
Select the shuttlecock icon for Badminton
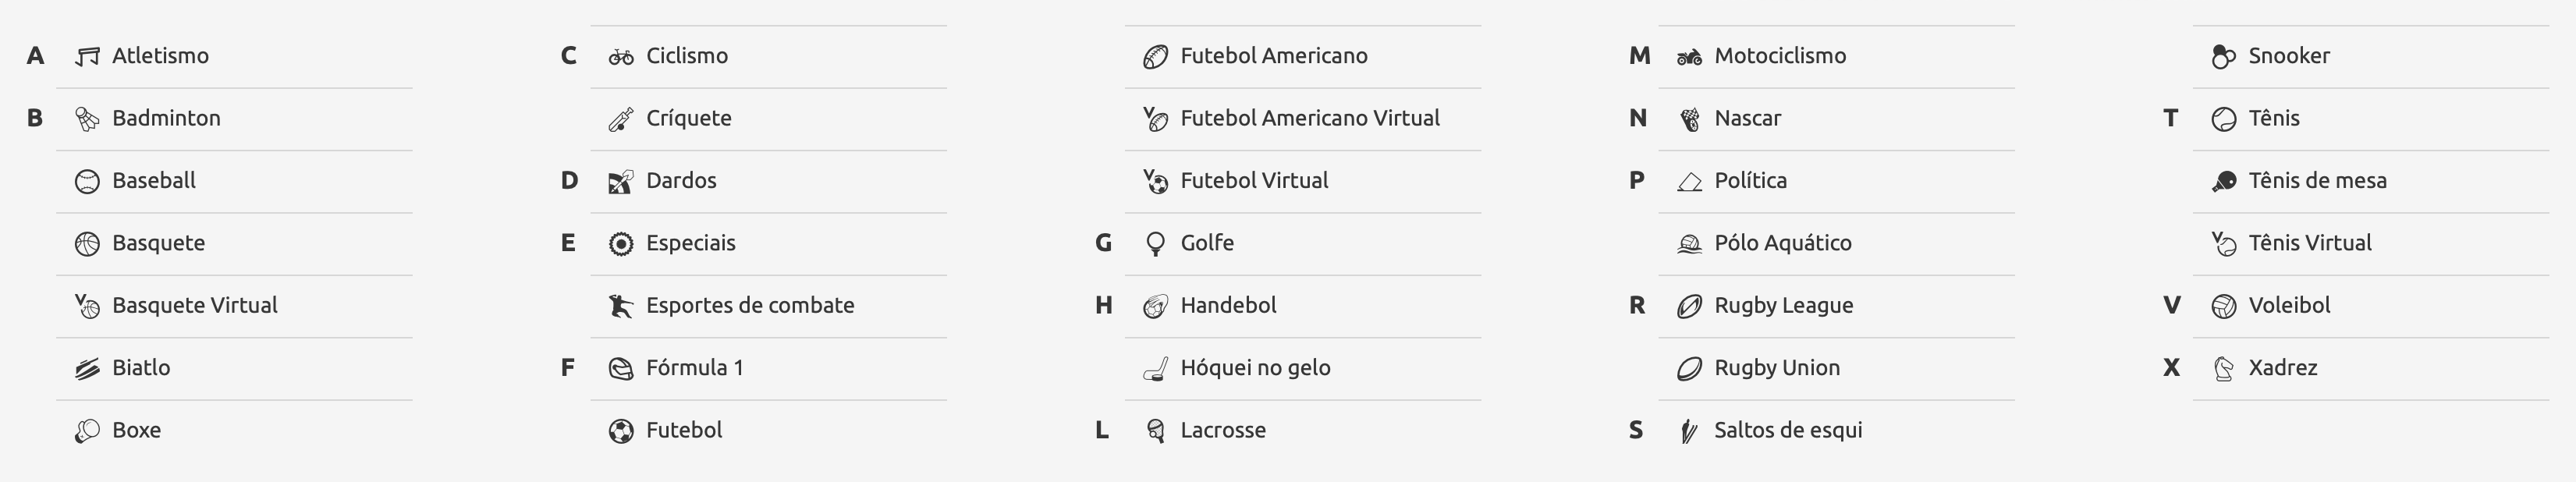tap(87, 119)
